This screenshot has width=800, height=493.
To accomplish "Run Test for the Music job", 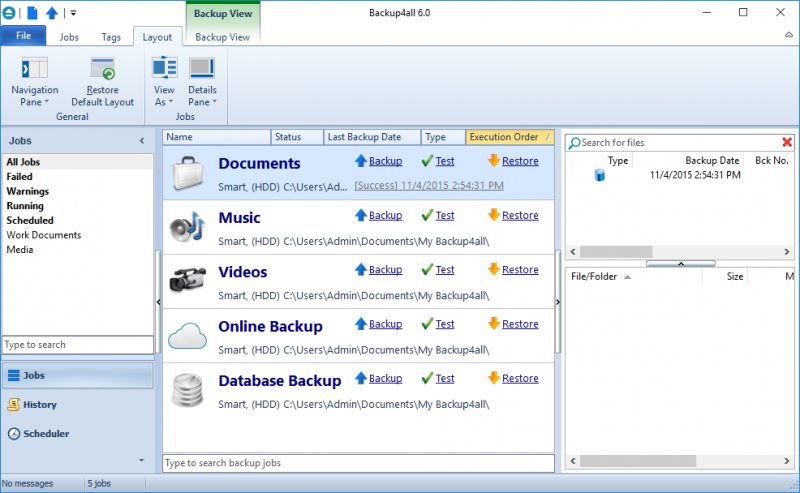I will tap(438, 216).
